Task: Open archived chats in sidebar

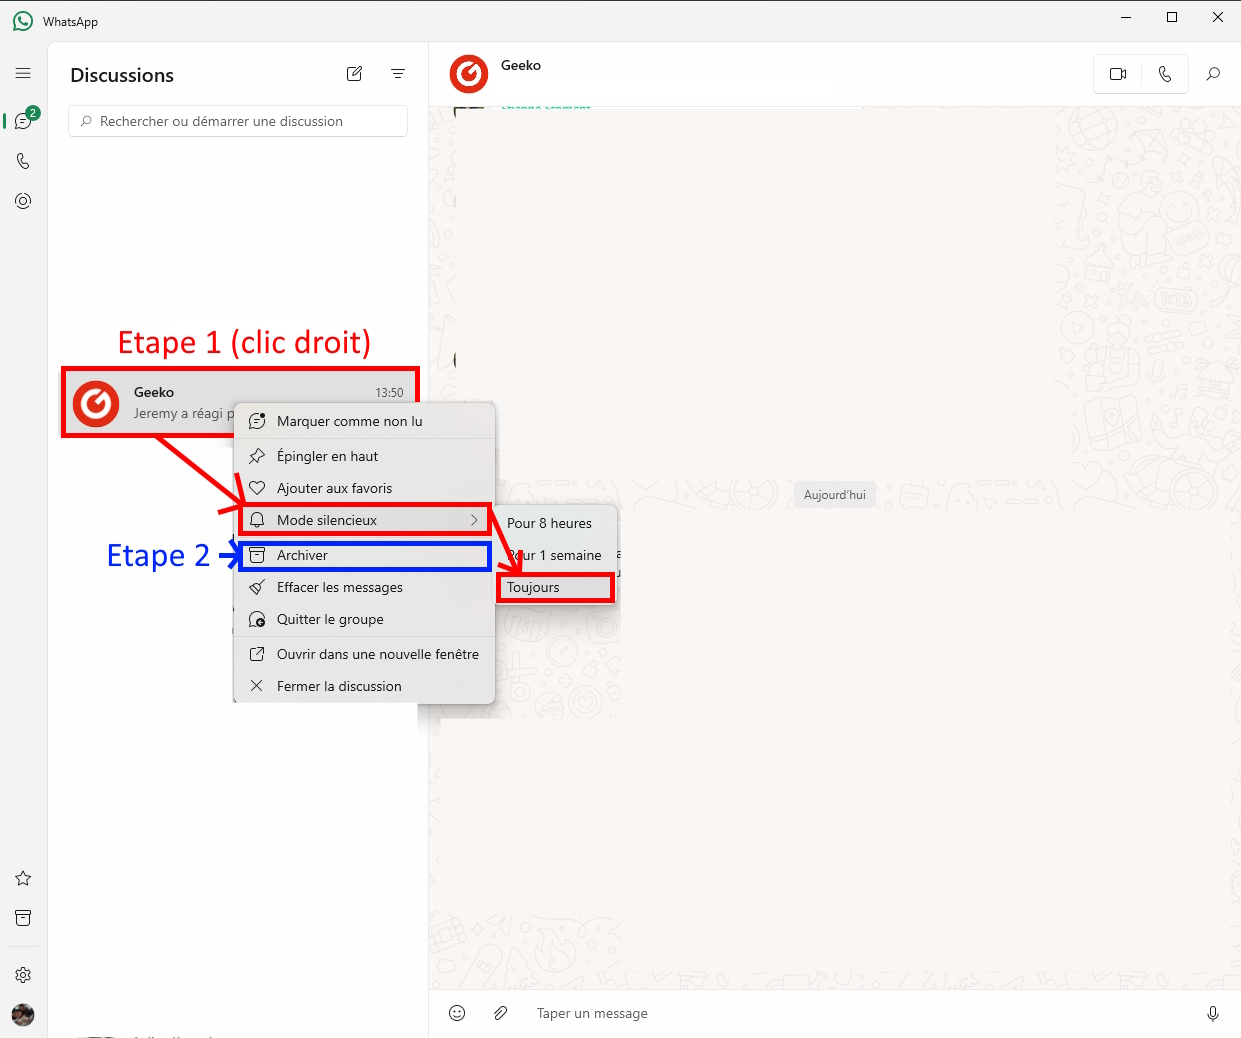Action: [x=23, y=918]
